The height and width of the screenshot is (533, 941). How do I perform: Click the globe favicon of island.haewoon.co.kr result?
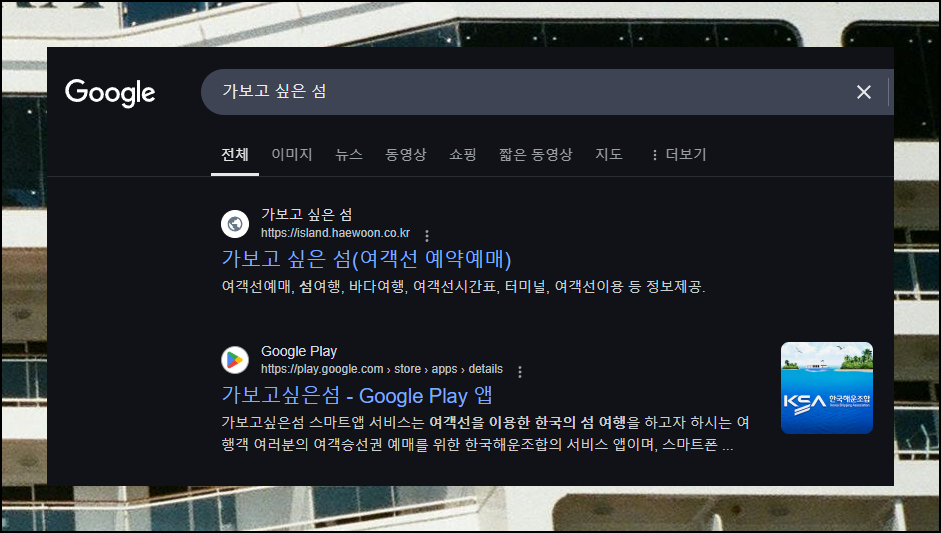click(x=235, y=224)
